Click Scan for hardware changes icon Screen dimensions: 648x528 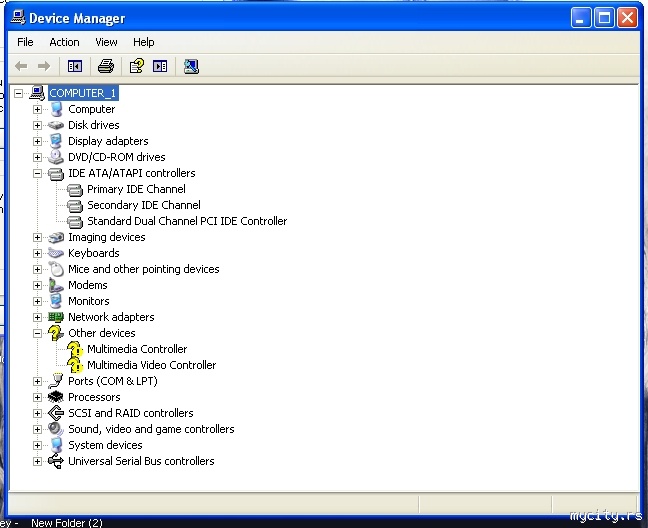point(191,66)
